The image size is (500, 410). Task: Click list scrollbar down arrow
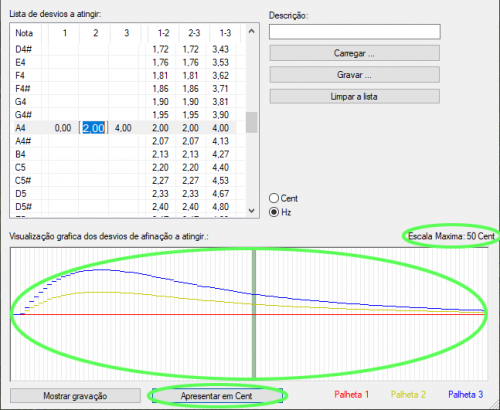point(252,211)
